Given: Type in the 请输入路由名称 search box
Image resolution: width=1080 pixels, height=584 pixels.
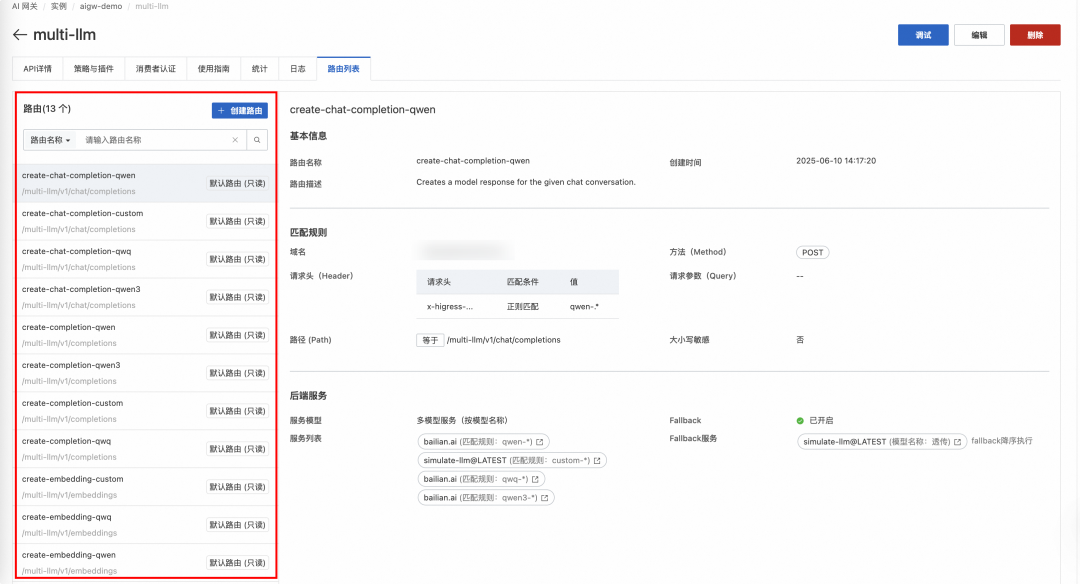Looking at the screenshot, I should pyautogui.click(x=155, y=140).
